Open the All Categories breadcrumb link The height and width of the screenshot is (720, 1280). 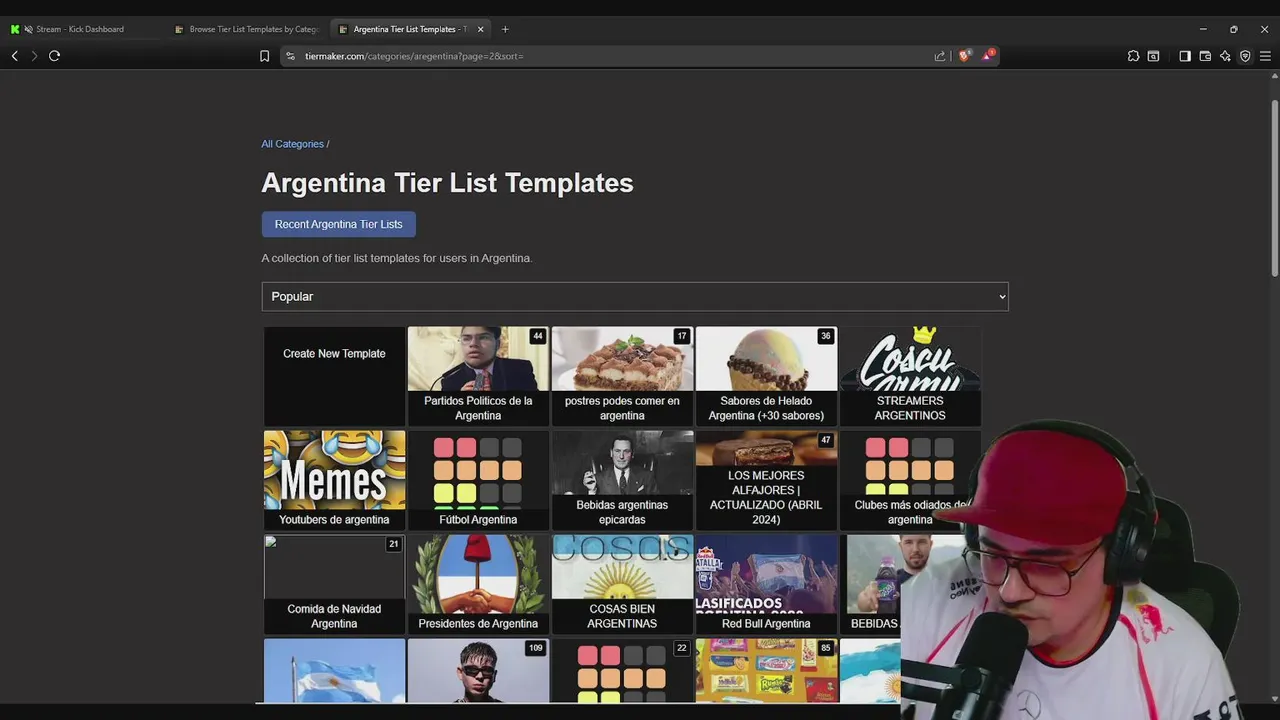coord(292,144)
